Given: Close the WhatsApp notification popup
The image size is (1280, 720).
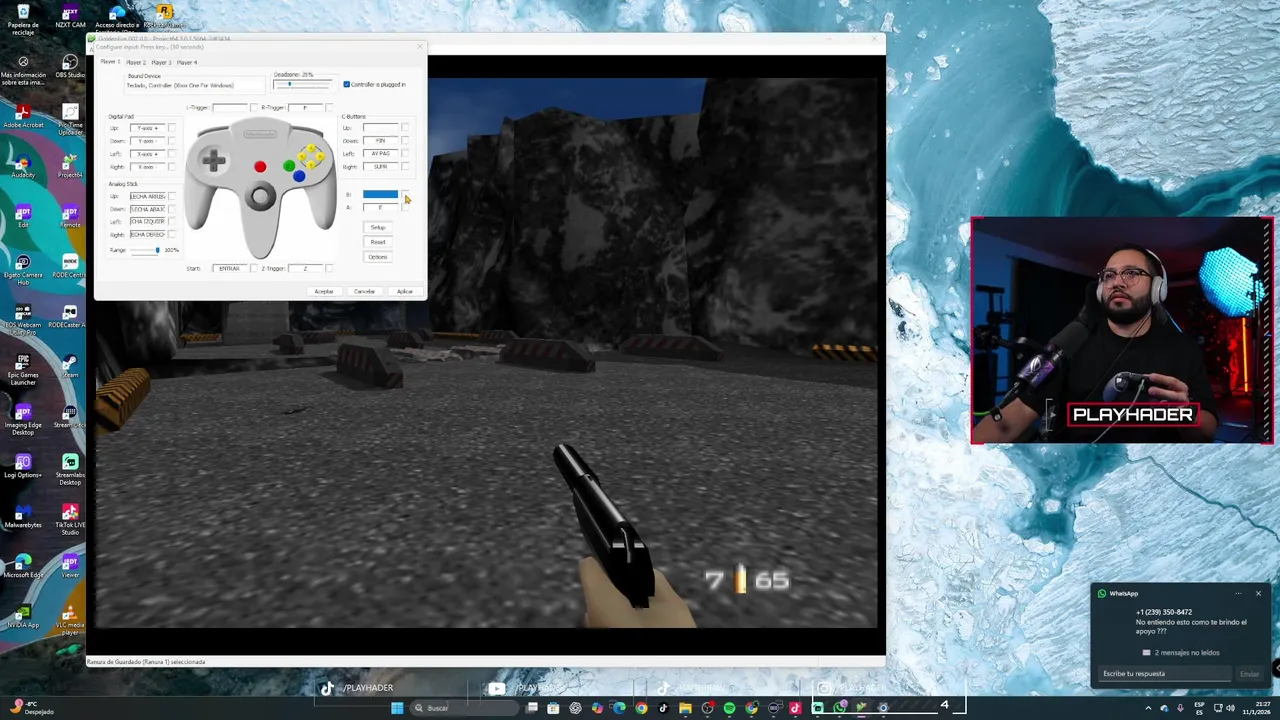Looking at the screenshot, I should (1258, 593).
